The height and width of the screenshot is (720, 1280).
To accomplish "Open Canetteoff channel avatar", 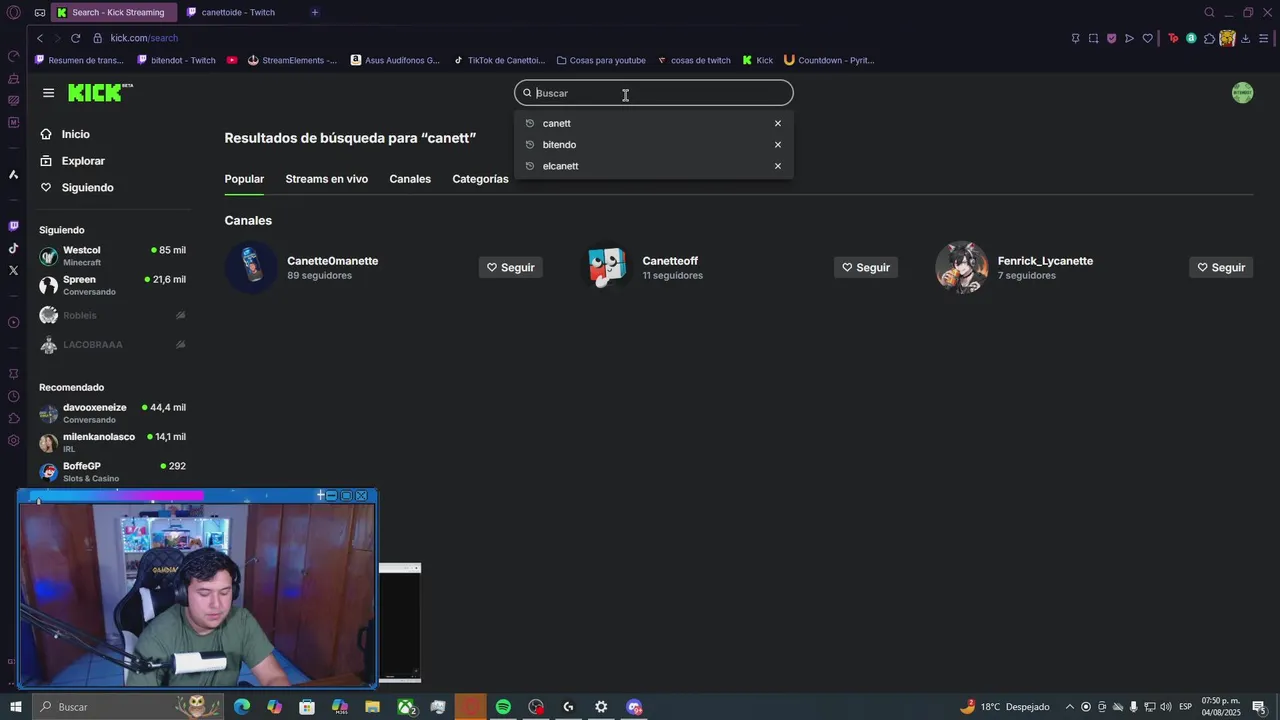I will click(x=606, y=267).
